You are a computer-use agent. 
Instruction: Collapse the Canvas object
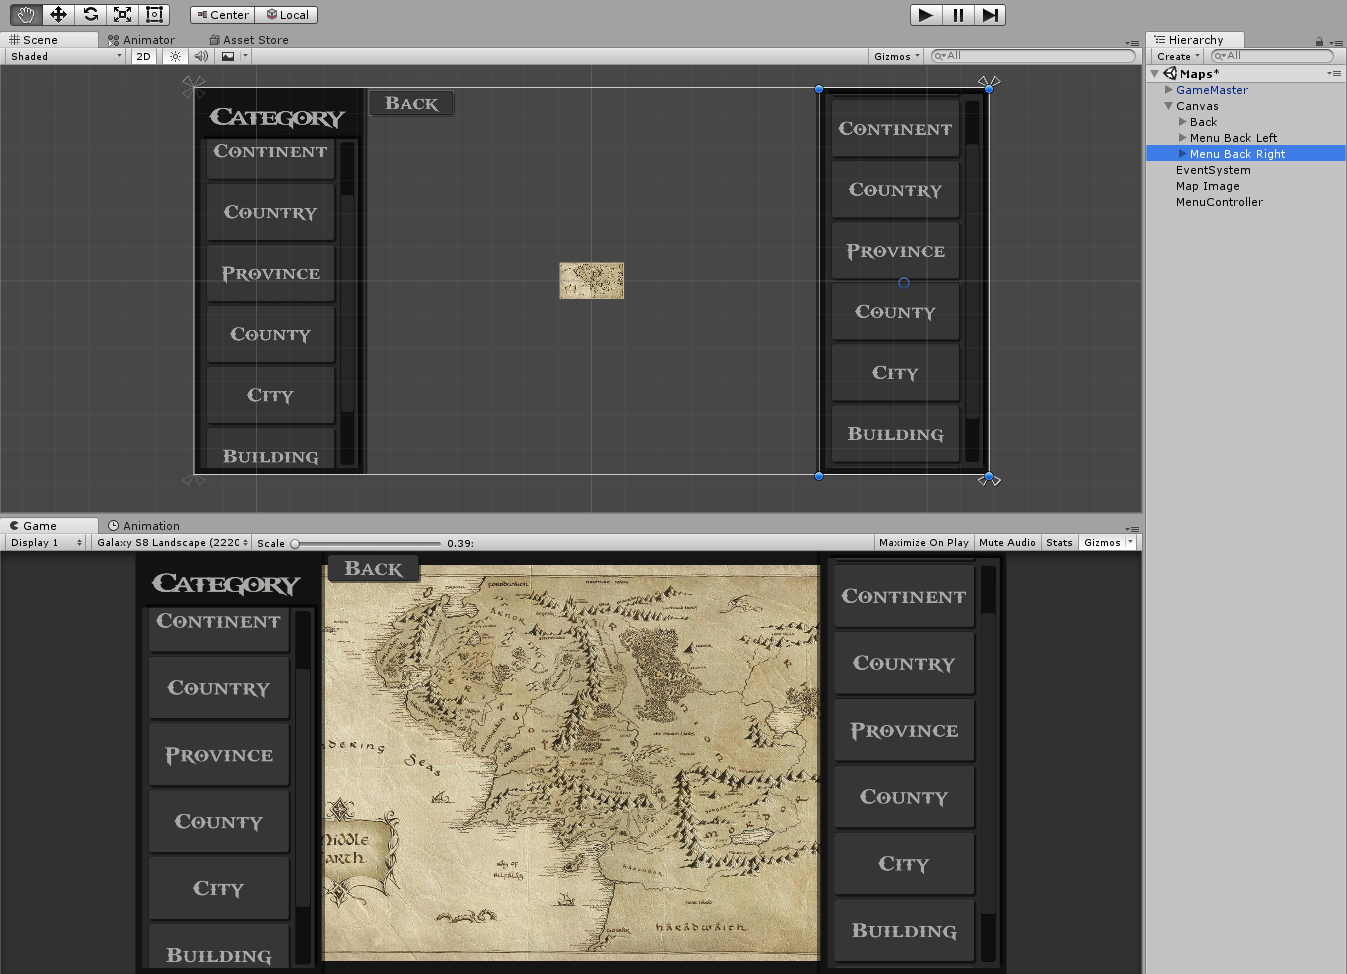click(x=1169, y=106)
